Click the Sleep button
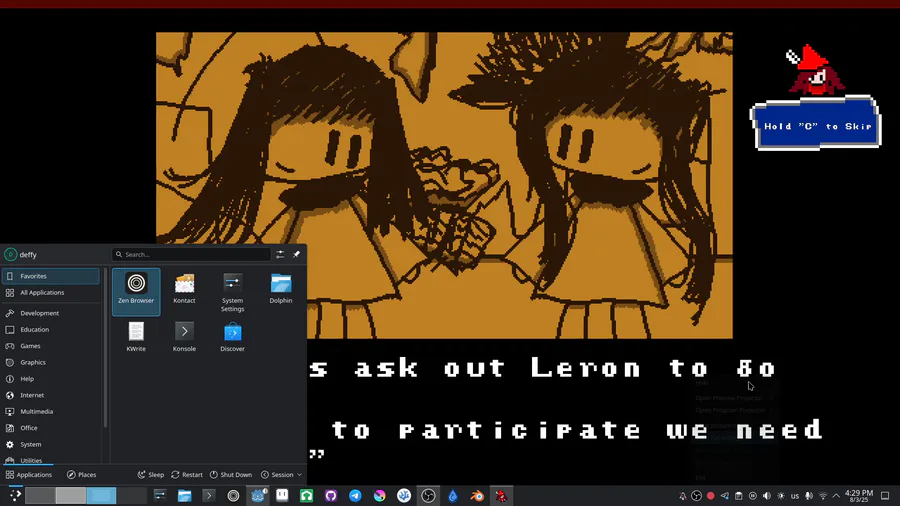Image resolution: width=900 pixels, height=506 pixels. (x=151, y=474)
